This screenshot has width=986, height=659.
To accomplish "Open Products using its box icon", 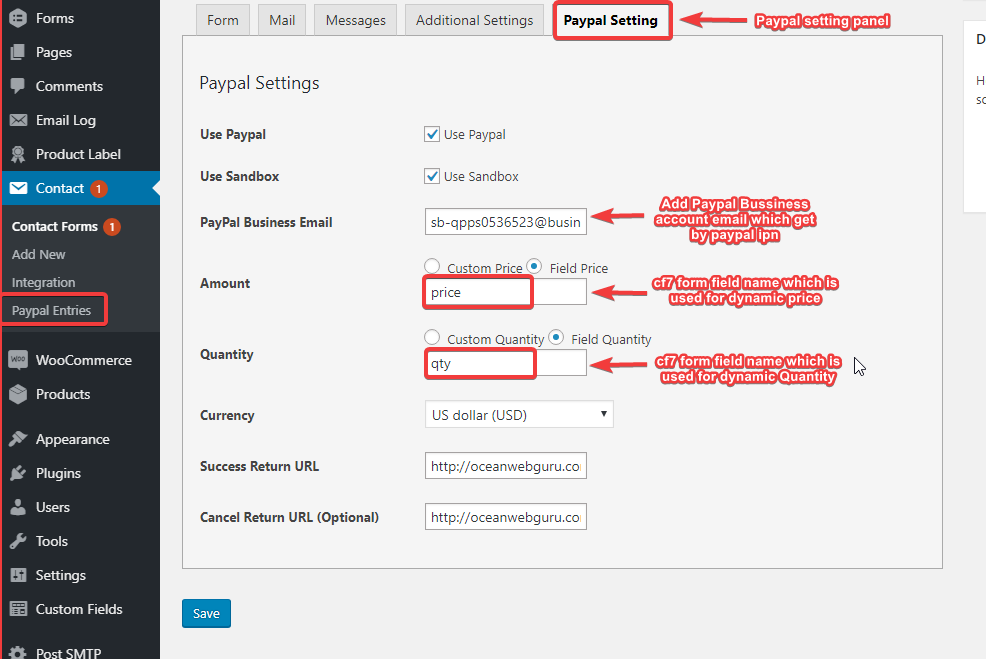I will pos(18,394).
